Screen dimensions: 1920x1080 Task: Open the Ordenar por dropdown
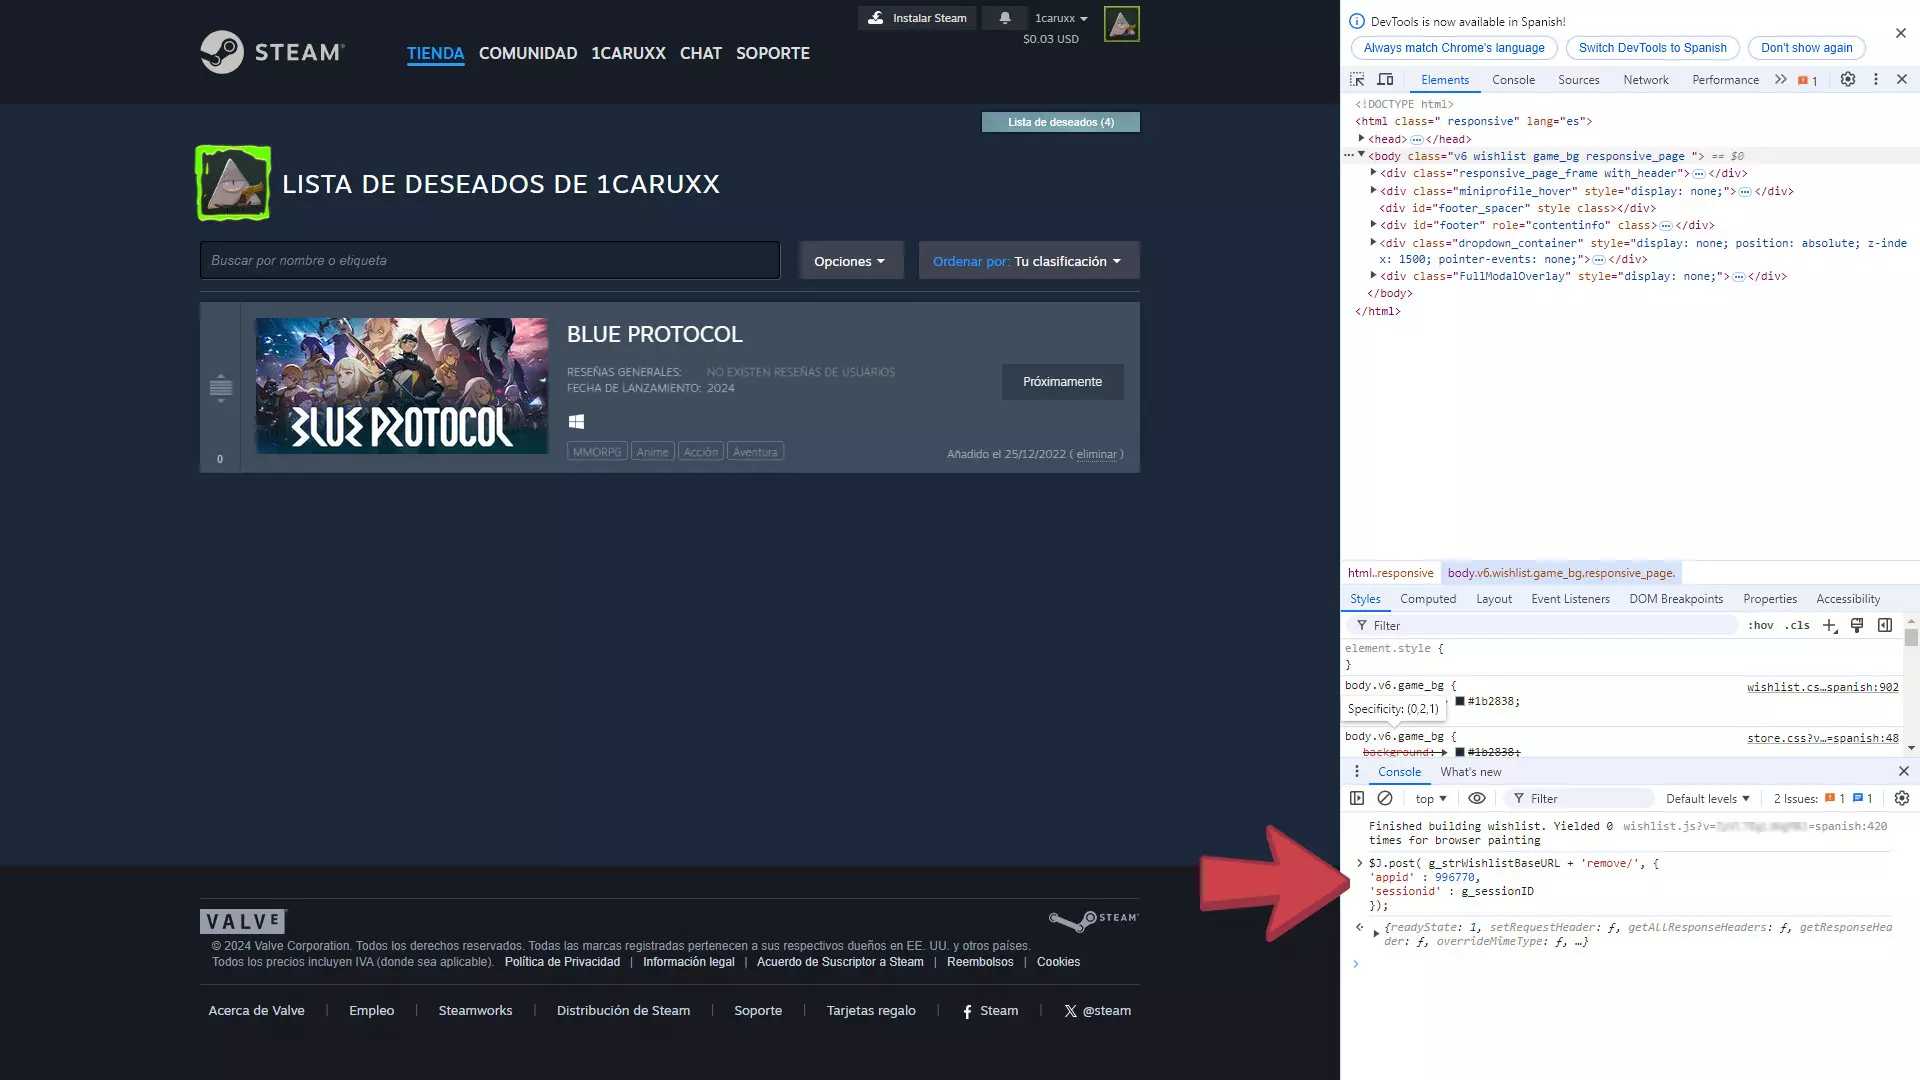pos(1028,261)
